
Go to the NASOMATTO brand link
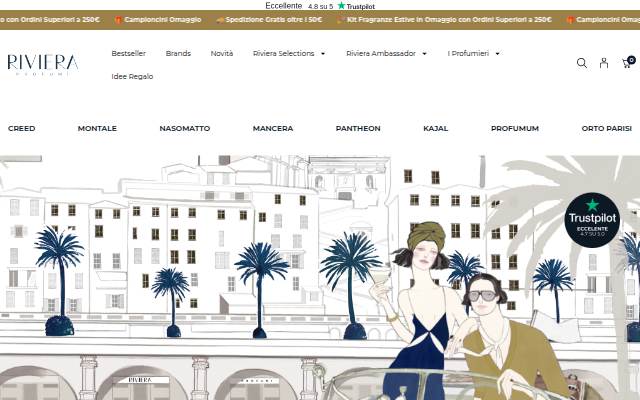185,128
